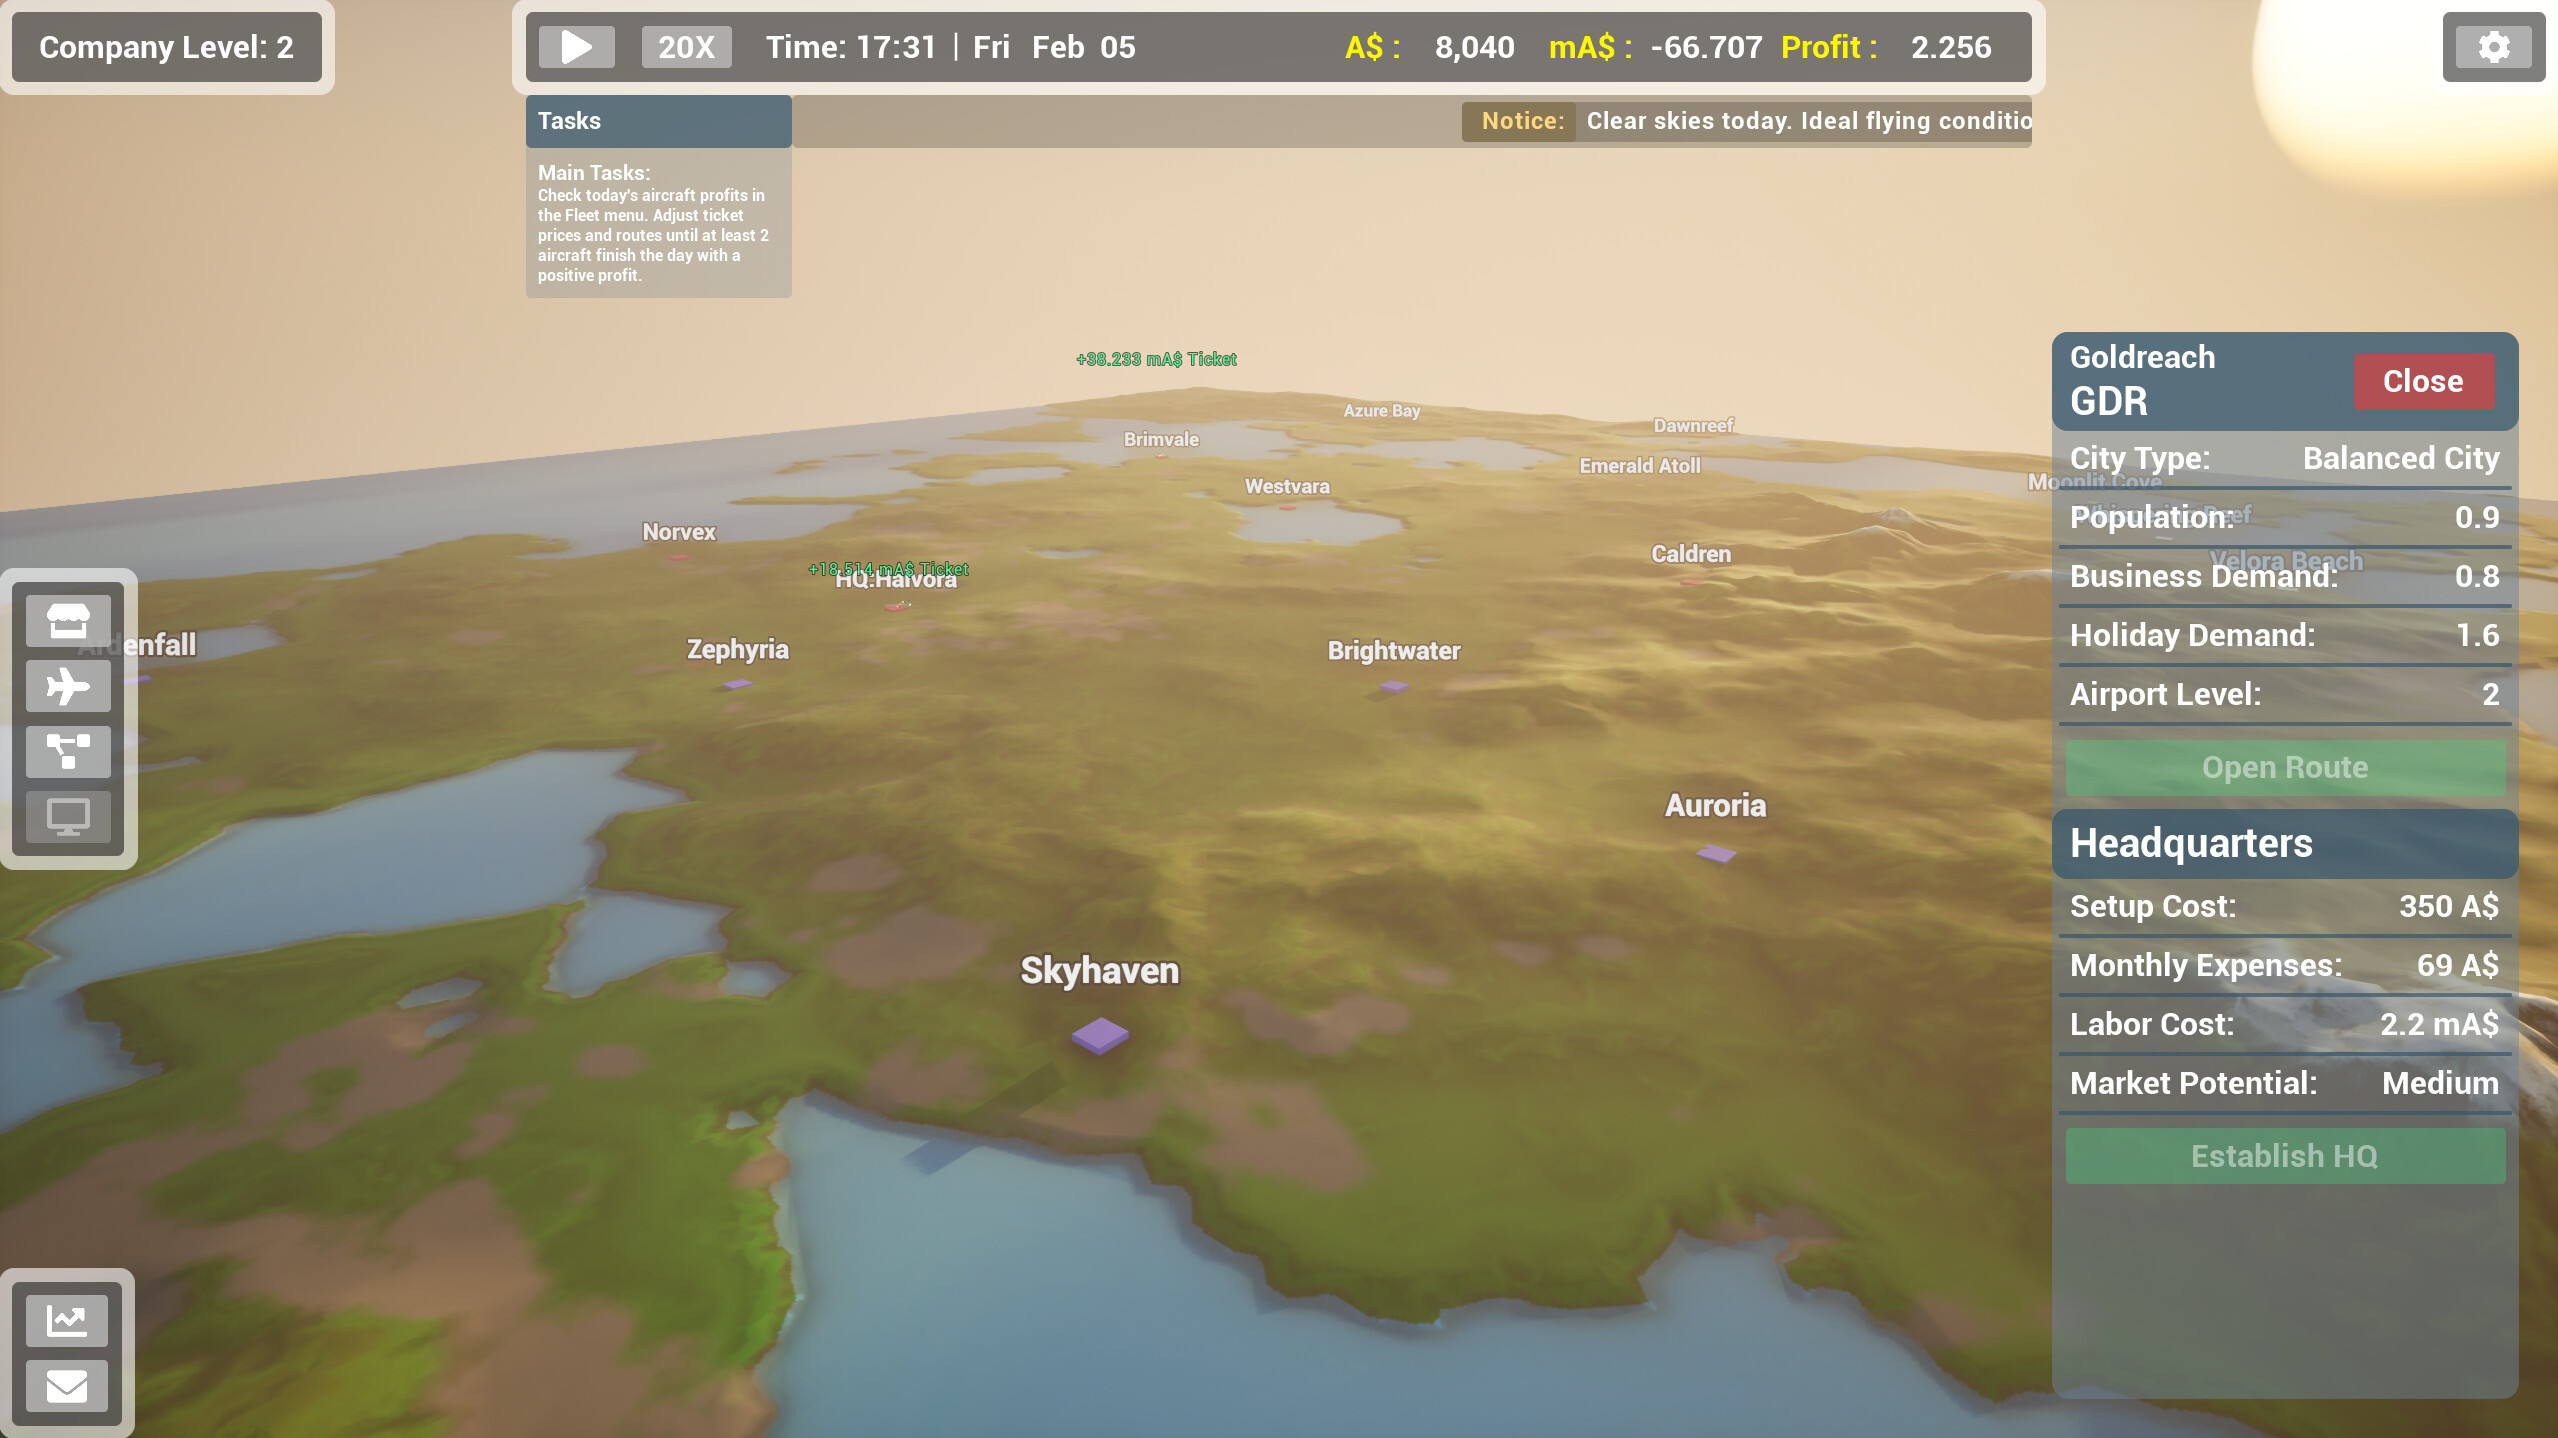The image size is (2558, 1438).
Task: Change the 20X game speed setting
Action: pyautogui.click(x=686, y=47)
